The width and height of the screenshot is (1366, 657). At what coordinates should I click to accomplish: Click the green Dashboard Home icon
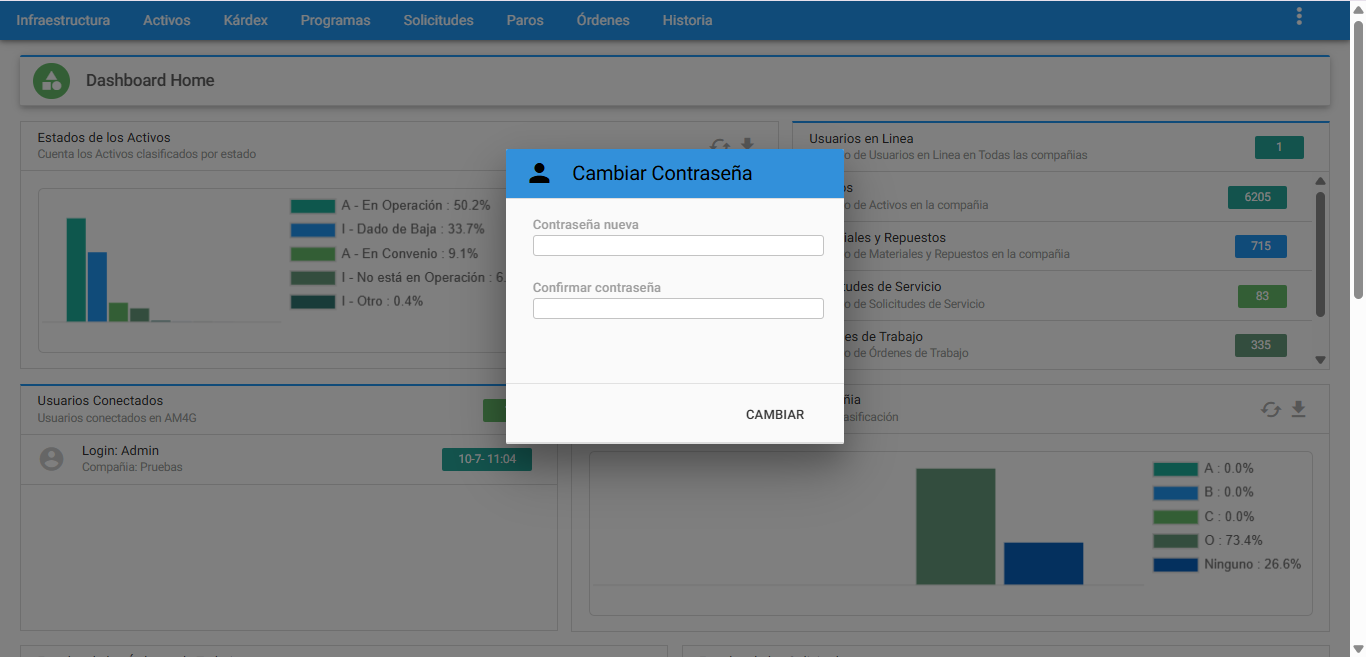51,81
